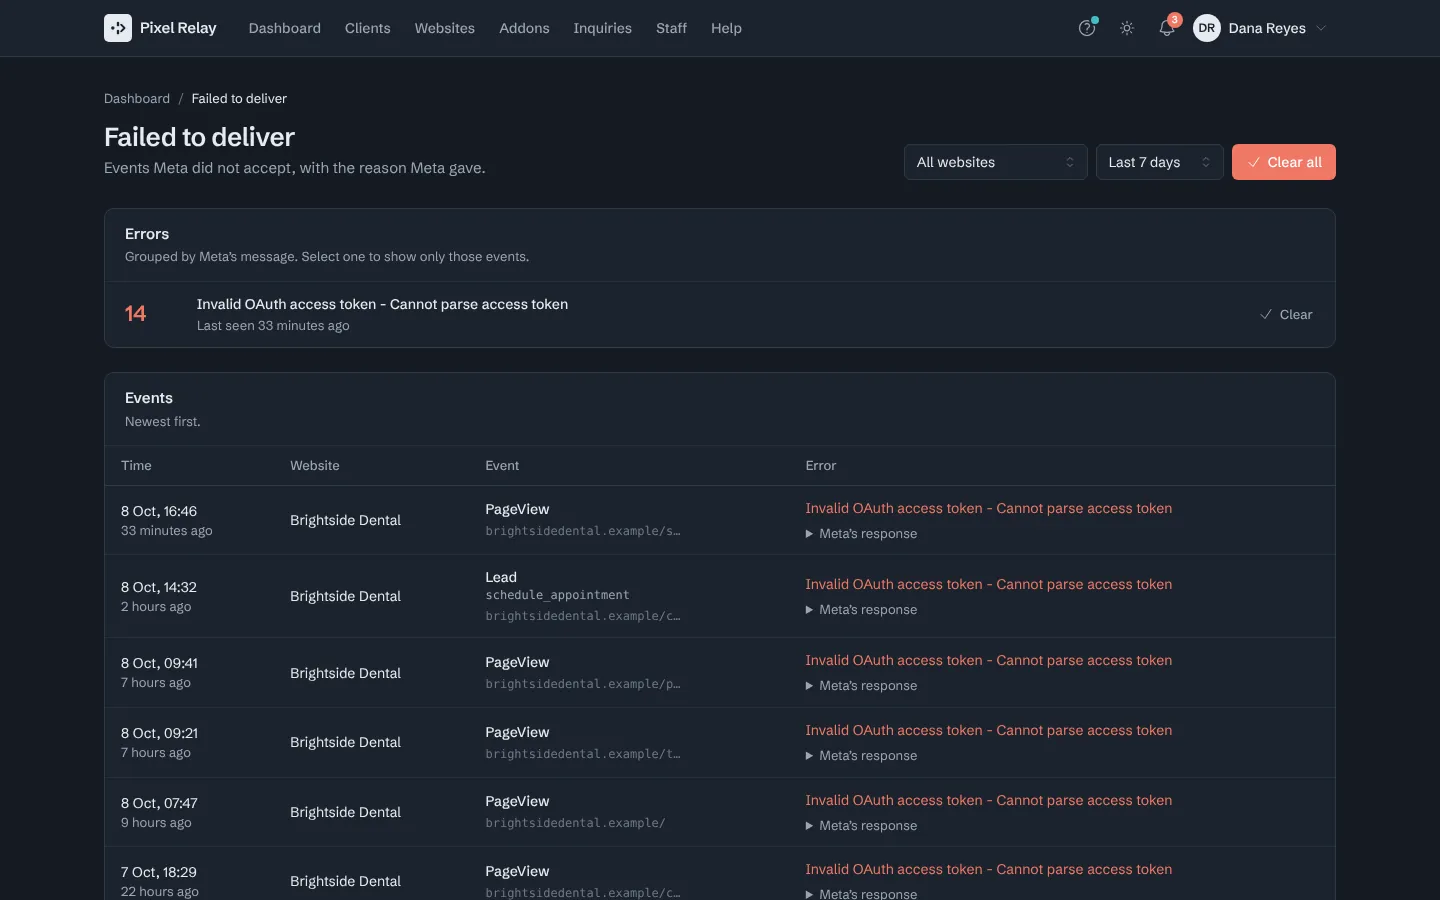Open the Inquiries nav item
1440x900 pixels.
(x=602, y=28)
